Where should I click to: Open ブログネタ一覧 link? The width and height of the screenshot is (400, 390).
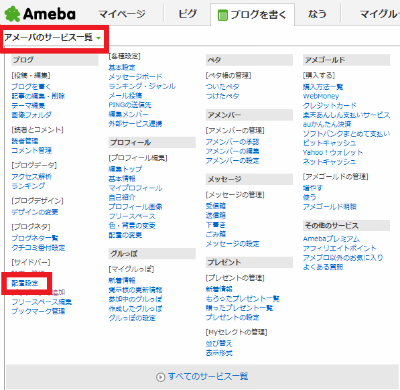[x=35, y=238]
